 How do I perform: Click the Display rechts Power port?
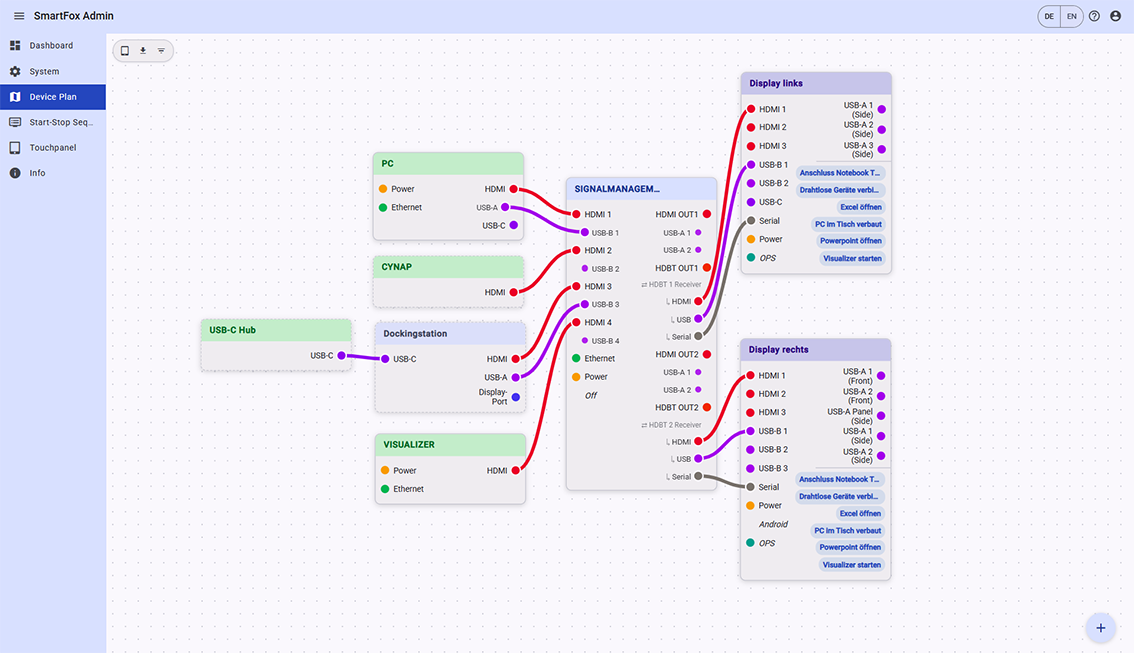[751, 505]
